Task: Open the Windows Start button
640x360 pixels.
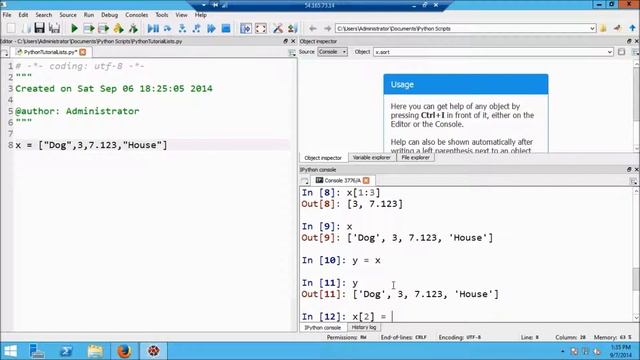Action: coord(11,351)
